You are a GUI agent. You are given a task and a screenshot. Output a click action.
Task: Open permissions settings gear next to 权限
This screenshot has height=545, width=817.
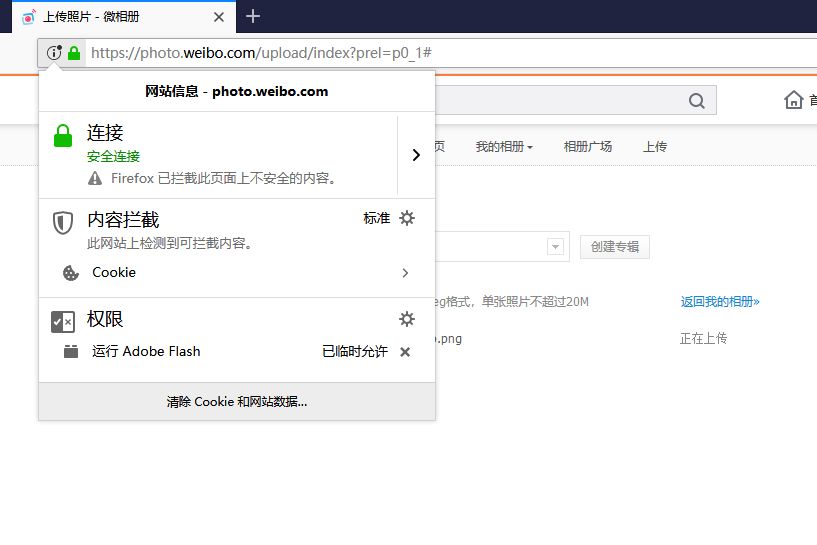[407, 319]
